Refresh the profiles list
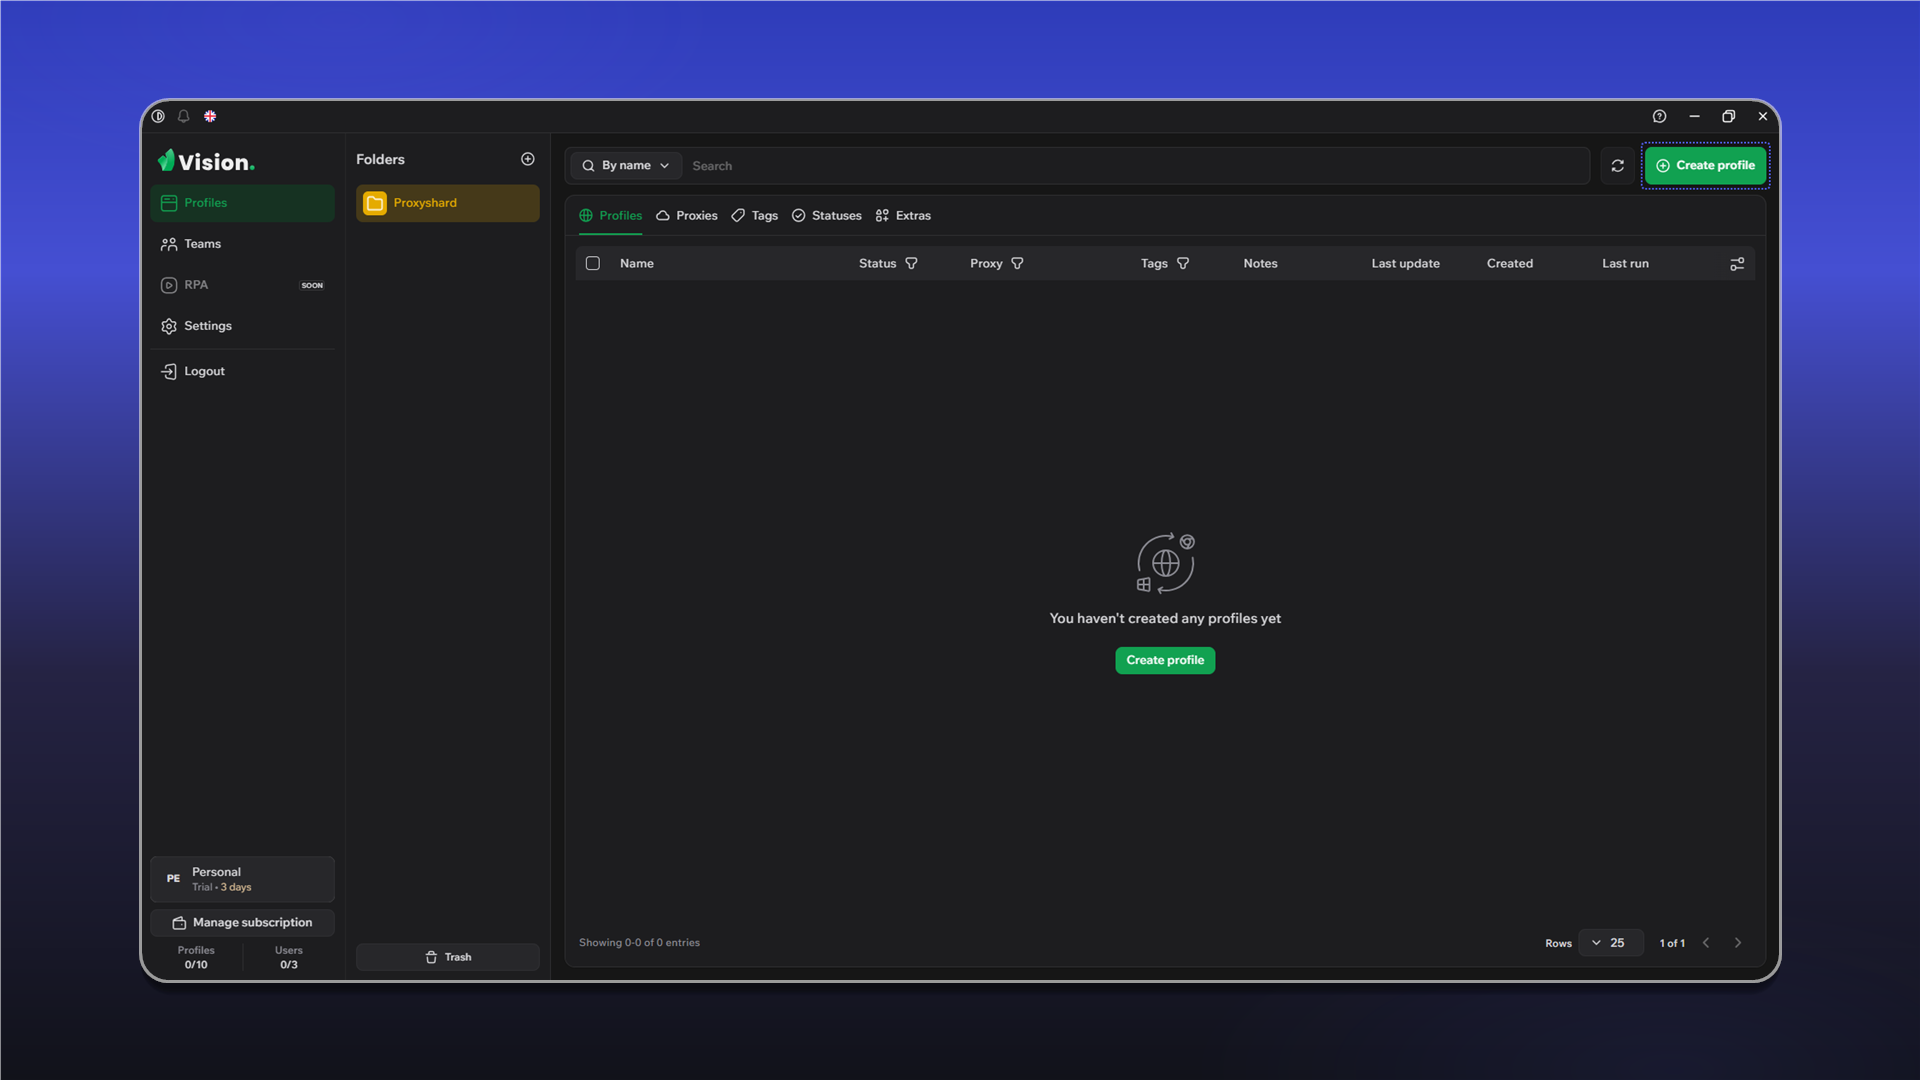1920x1080 pixels. 1617,166
